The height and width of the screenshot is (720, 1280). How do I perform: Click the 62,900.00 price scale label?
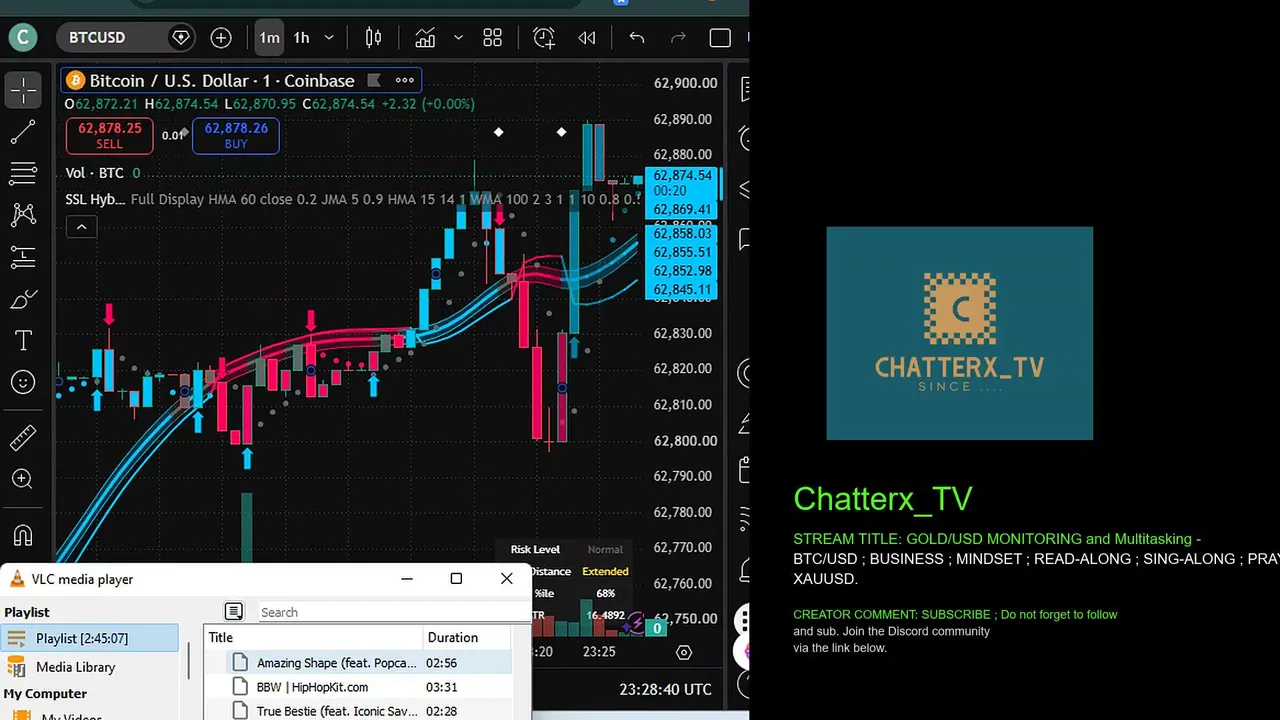[x=685, y=83]
